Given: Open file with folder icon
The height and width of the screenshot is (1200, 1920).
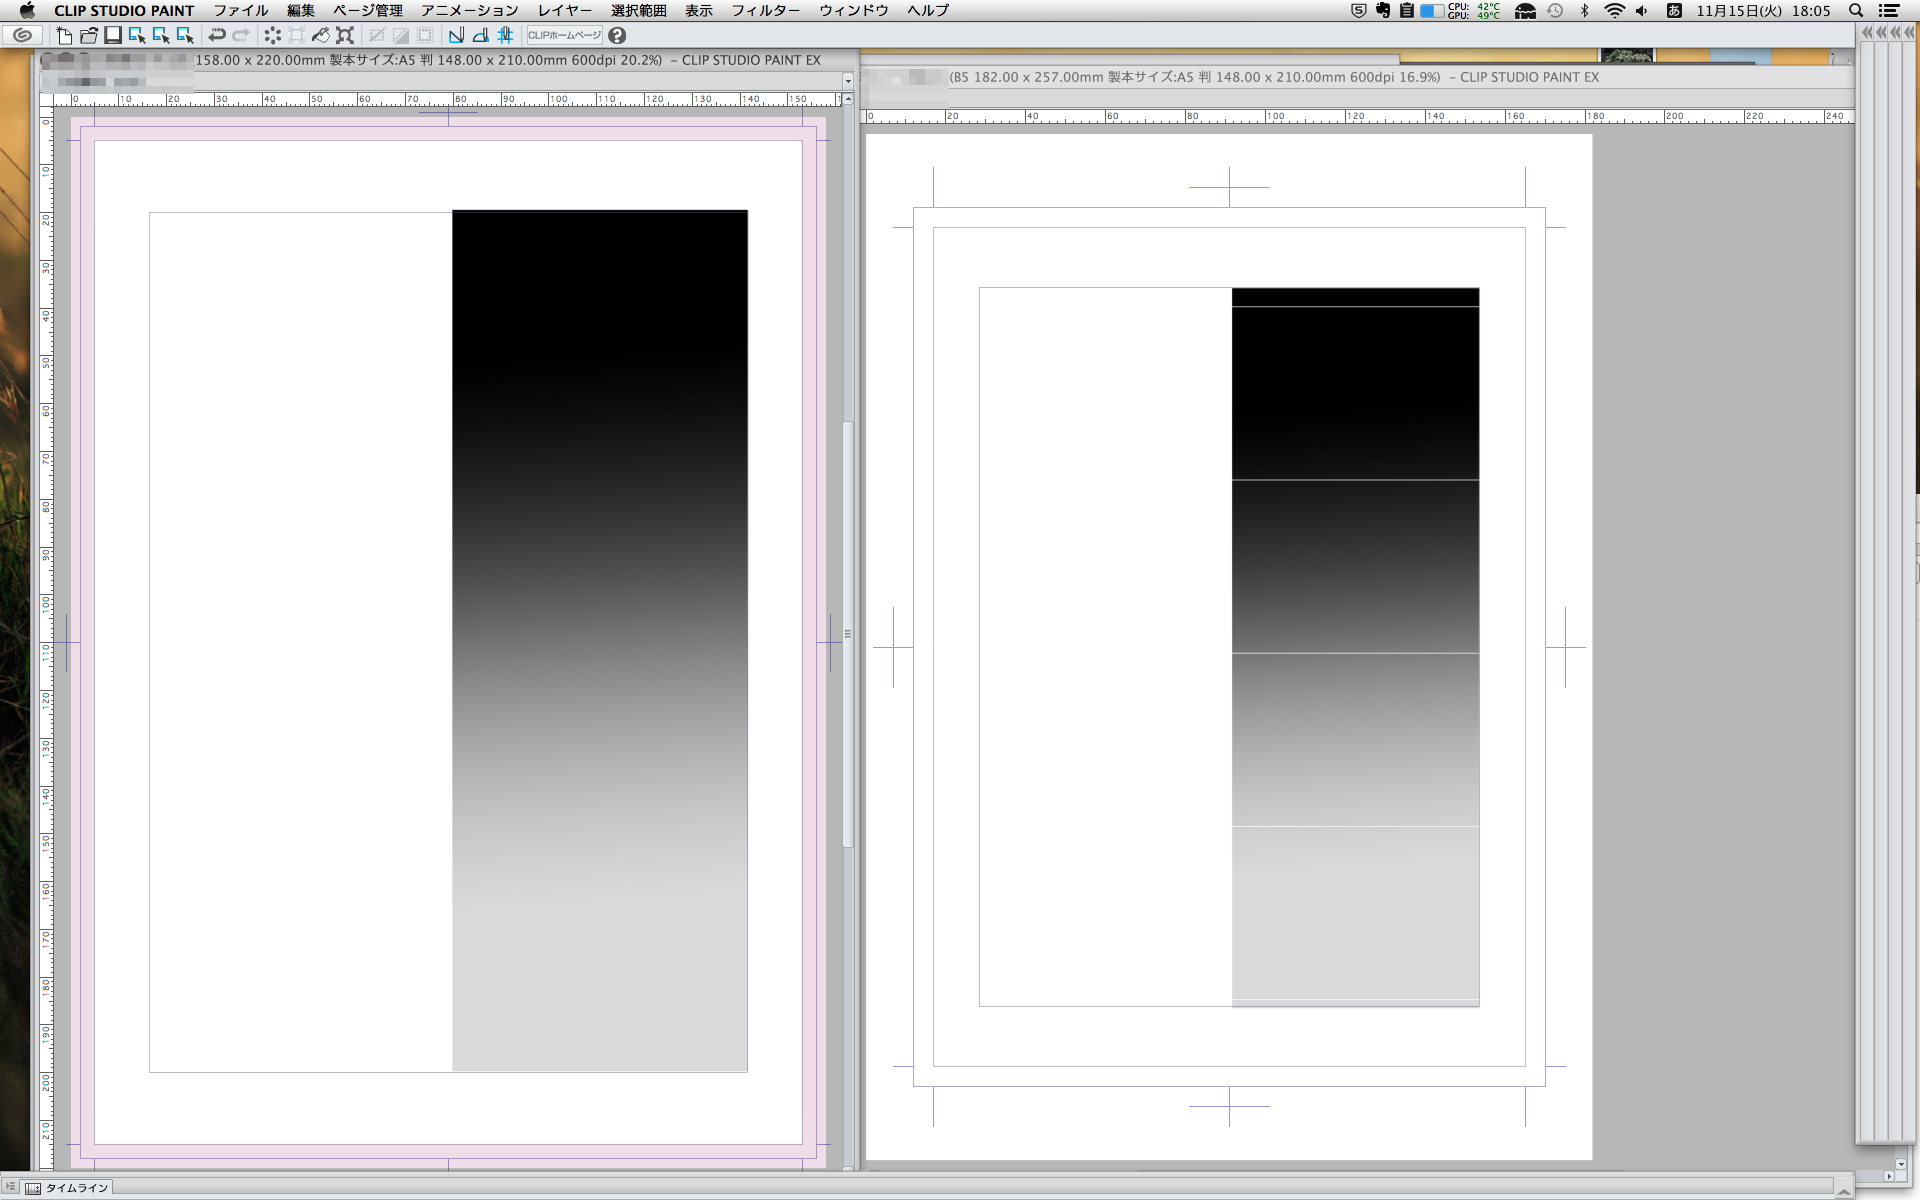Looking at the screenshot, I should (x=88, y=35).
